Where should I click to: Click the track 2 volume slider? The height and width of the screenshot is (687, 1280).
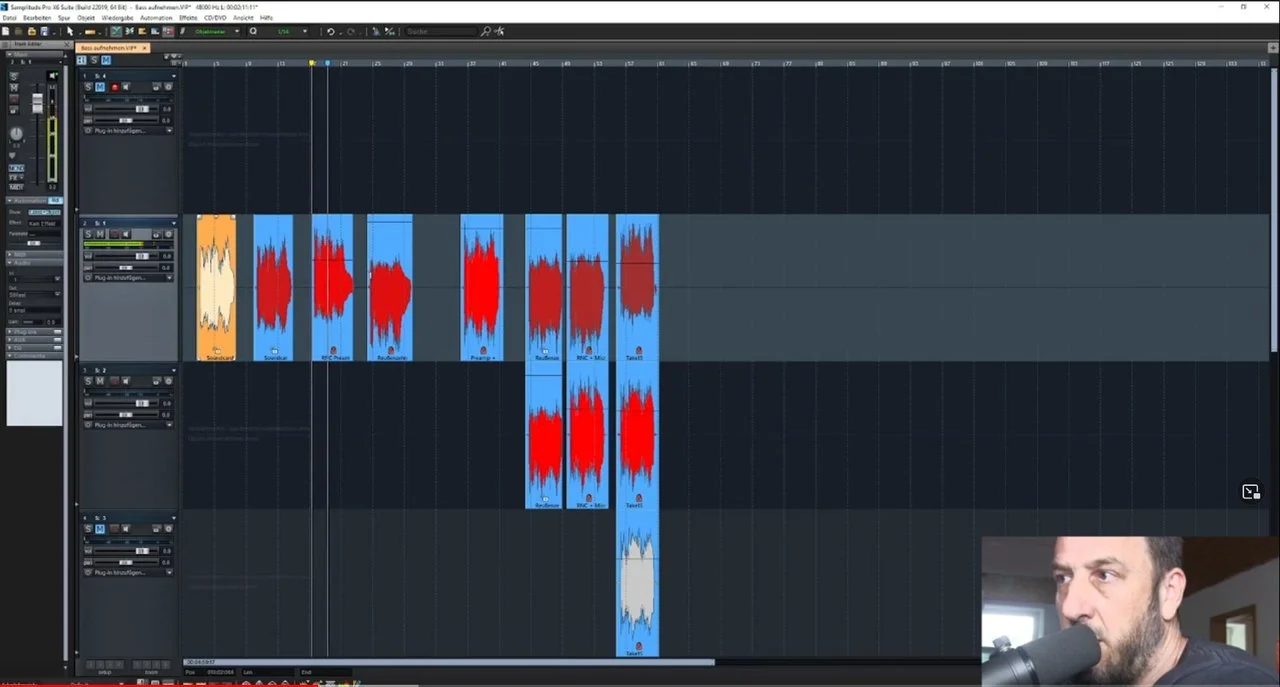140,256
